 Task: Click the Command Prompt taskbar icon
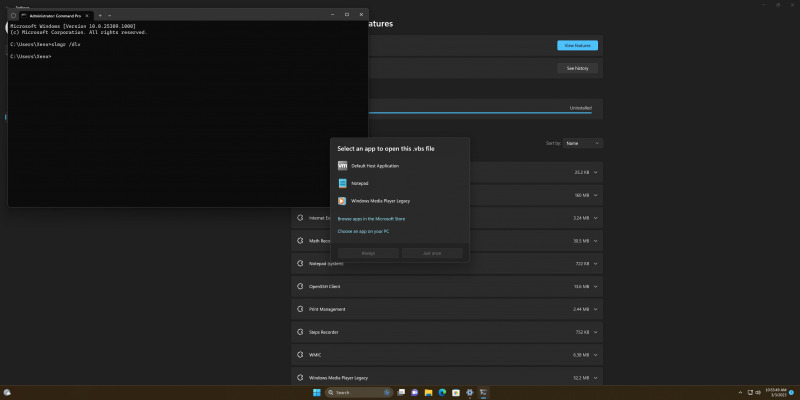481,392
